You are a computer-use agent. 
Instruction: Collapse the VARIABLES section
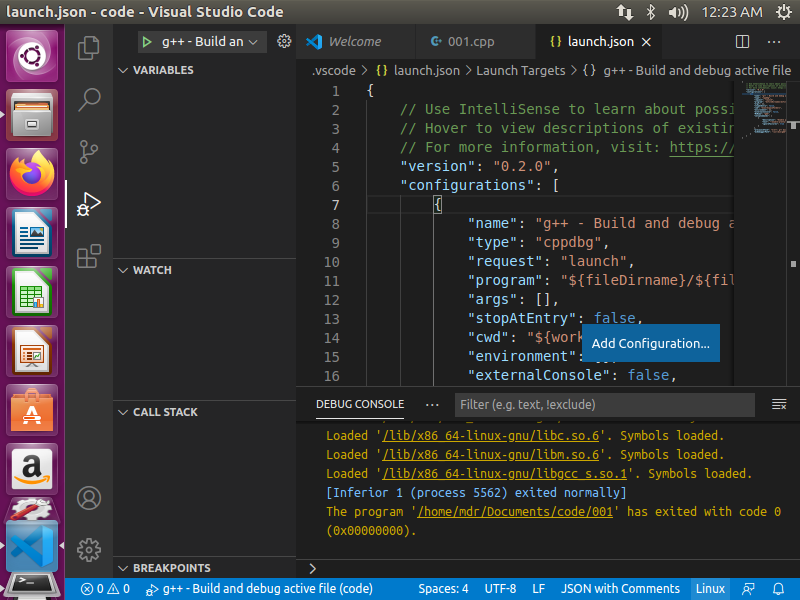(x=163, y=71)
